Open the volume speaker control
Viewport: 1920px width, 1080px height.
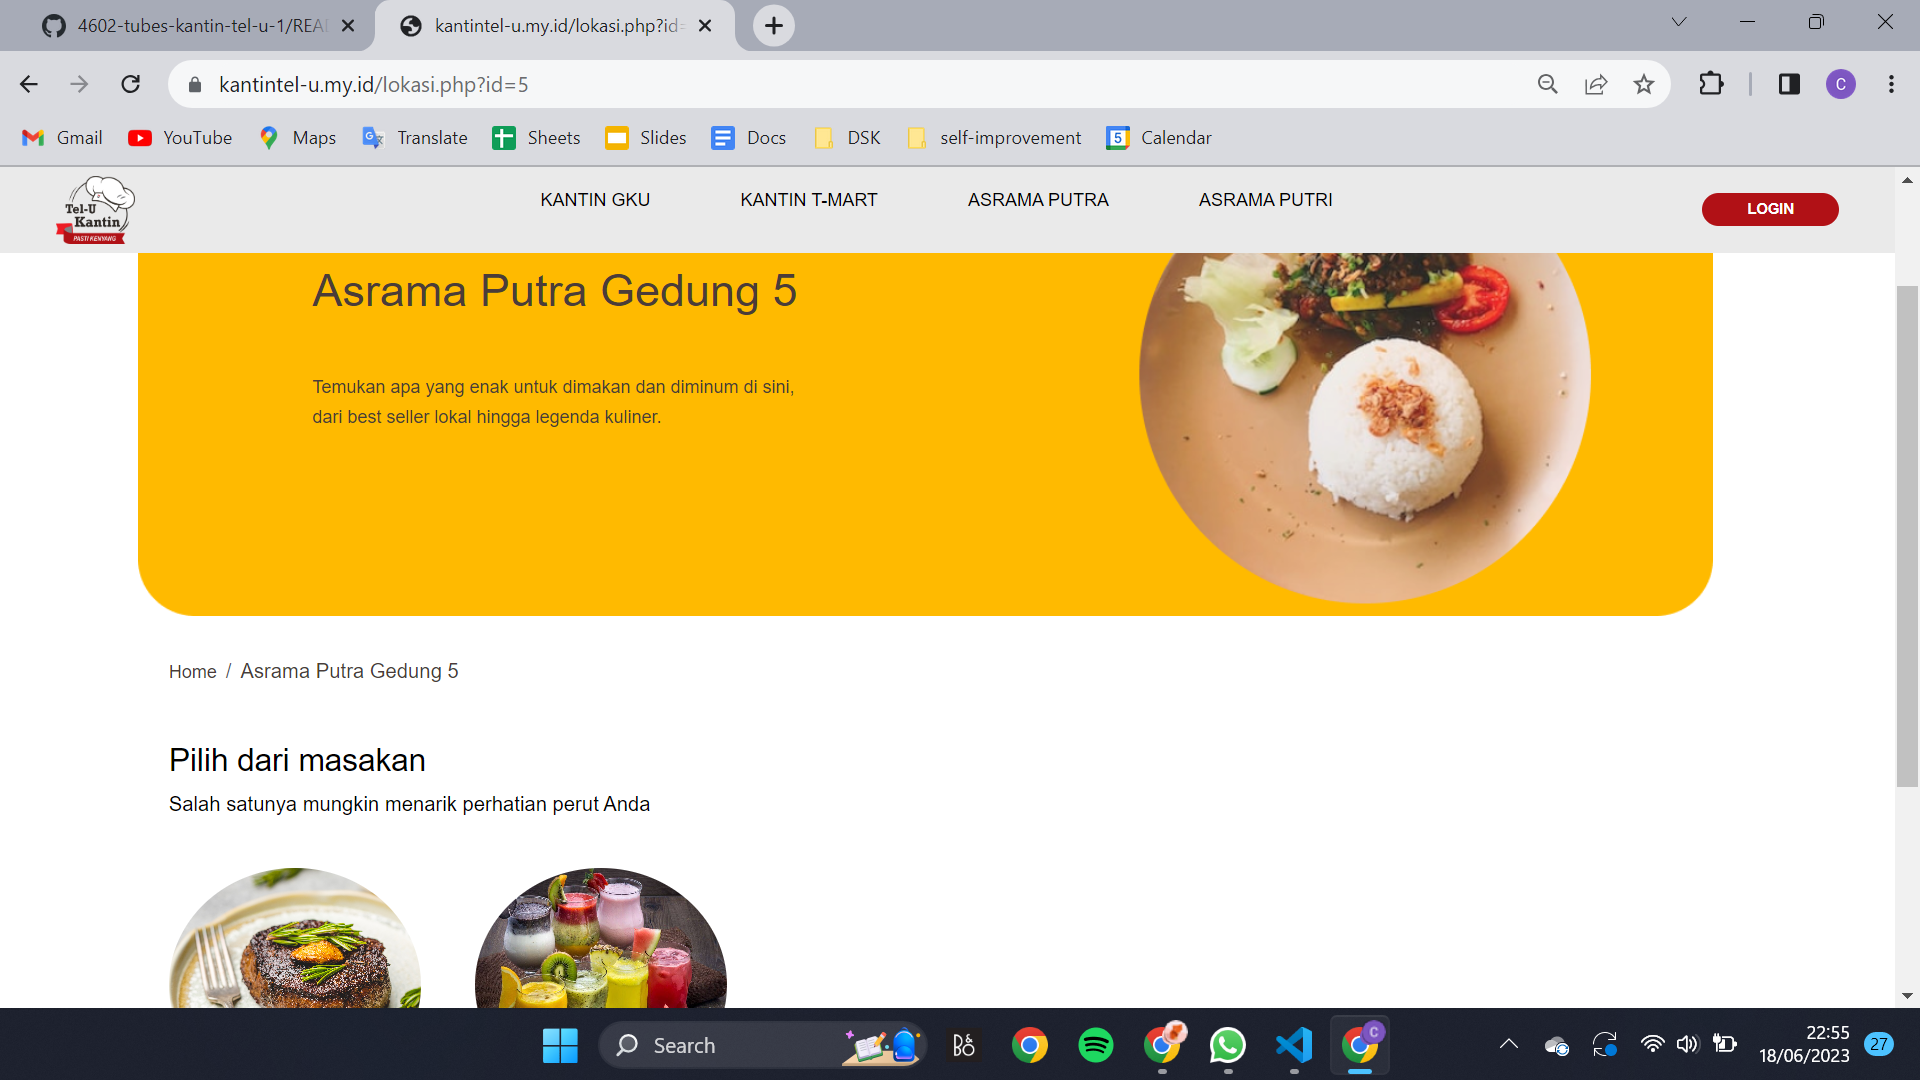coord(1687,1045)
